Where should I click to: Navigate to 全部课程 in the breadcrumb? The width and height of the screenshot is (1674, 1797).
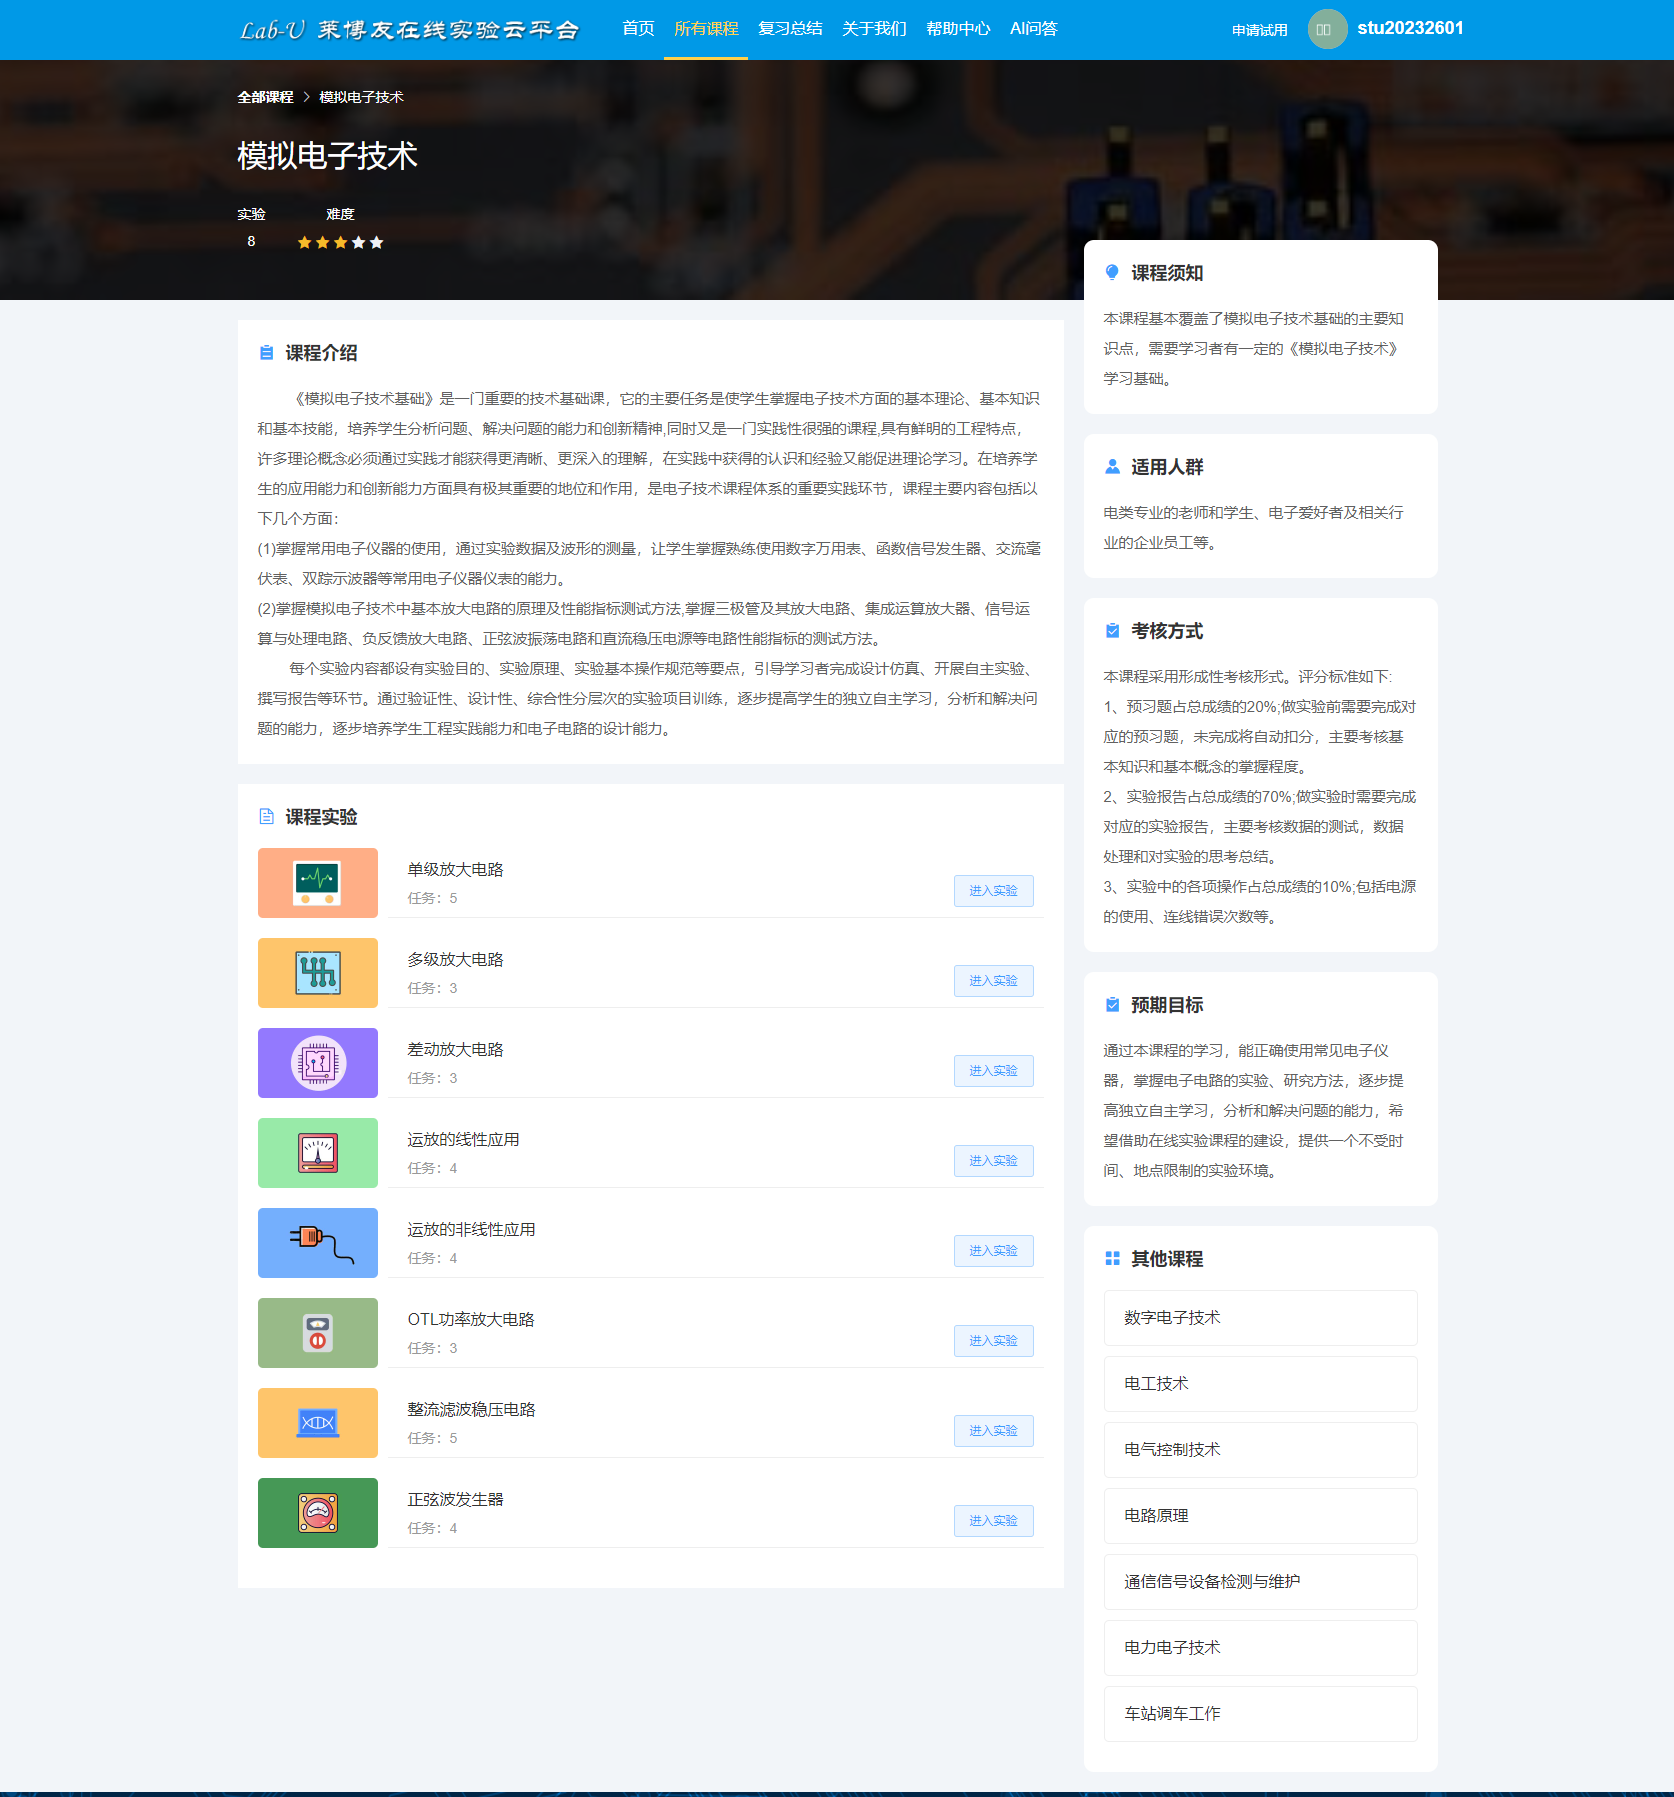(x=265, y=97)
